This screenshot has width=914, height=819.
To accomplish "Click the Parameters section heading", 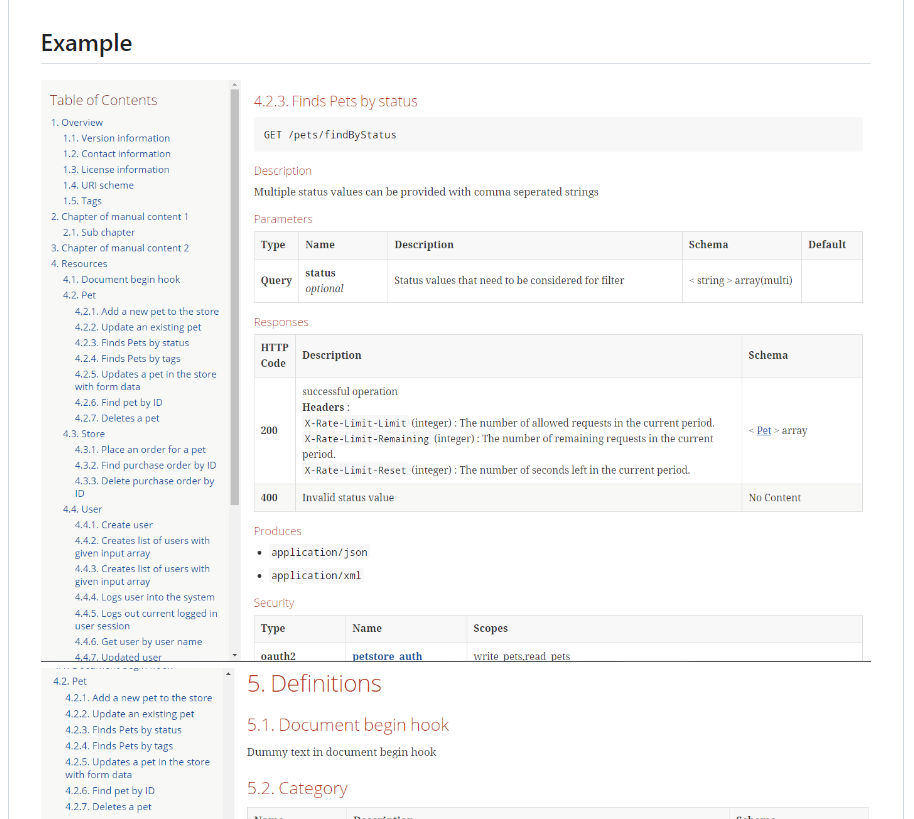I will click(283, 219).
